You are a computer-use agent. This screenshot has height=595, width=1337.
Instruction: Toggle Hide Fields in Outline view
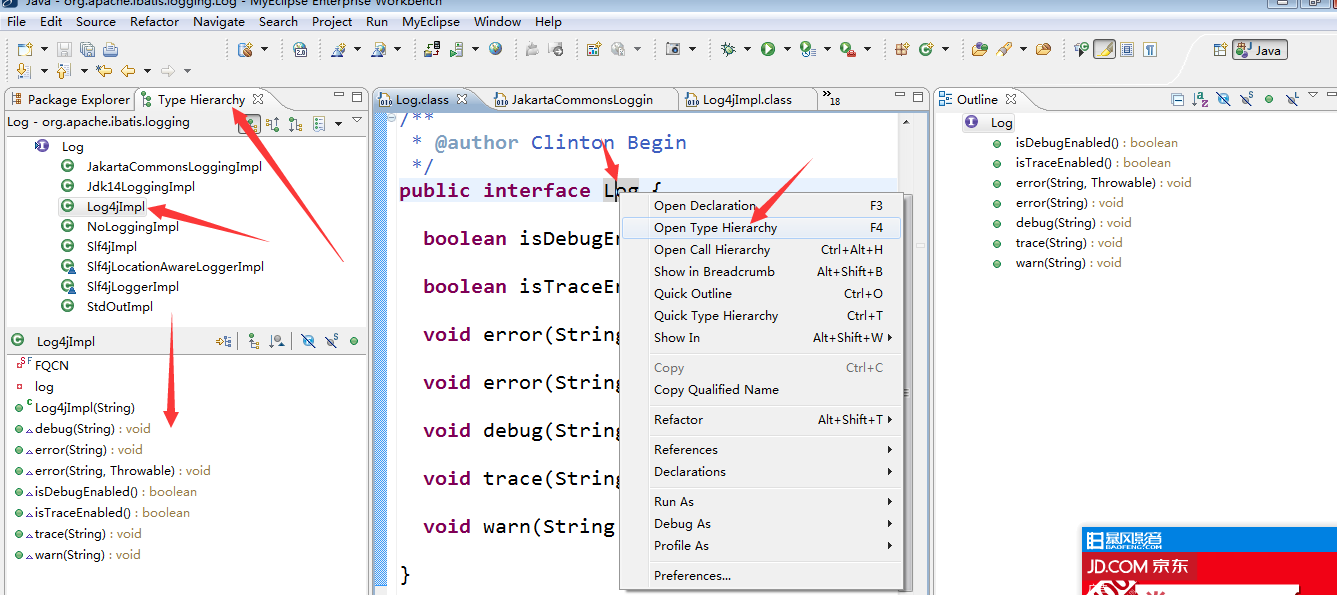tap(1224, 99)
